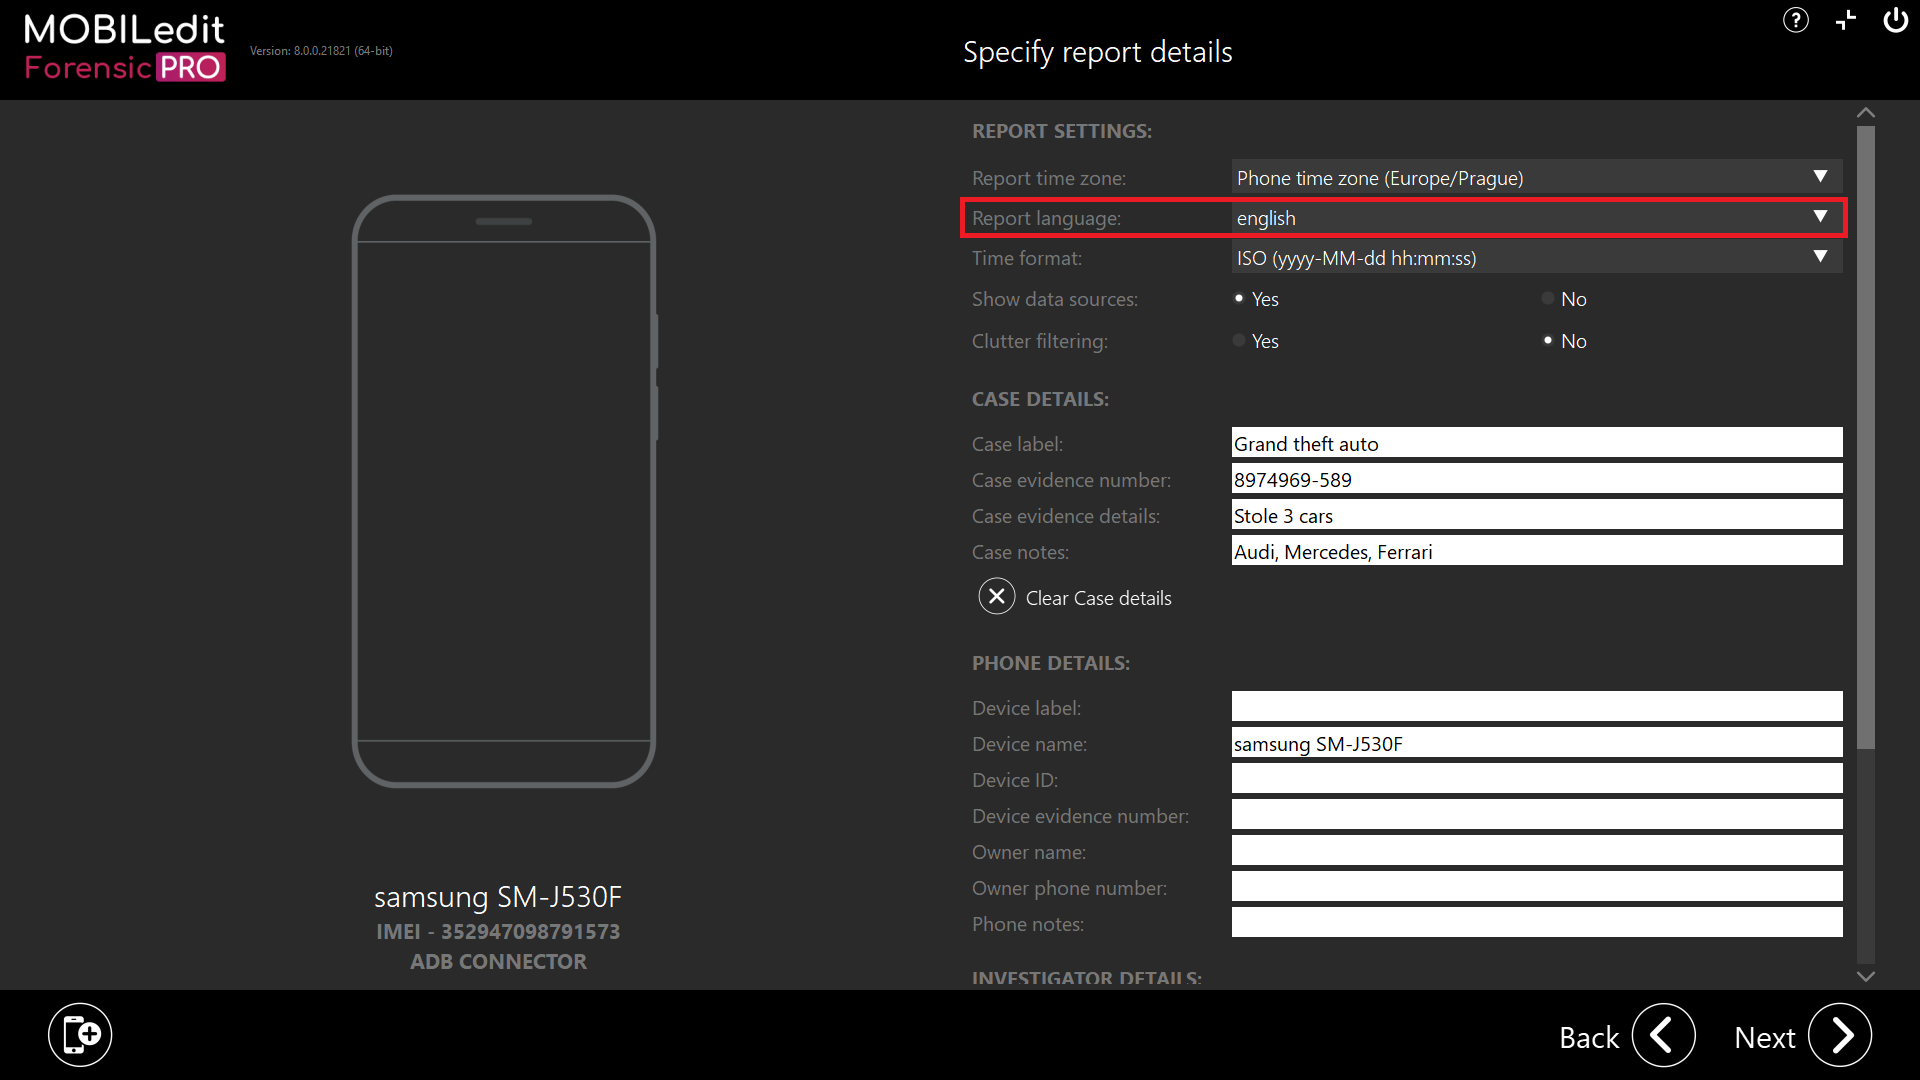Open the Report time zone dropdown

coord(1536,178)
